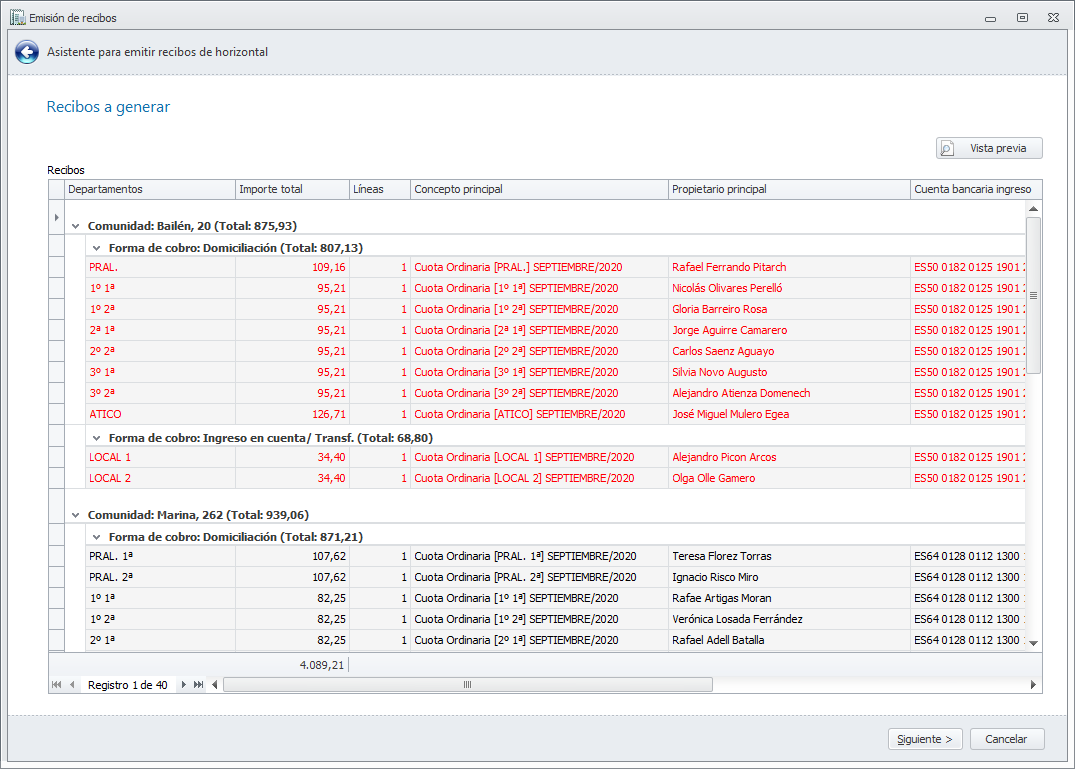Click the horizontal scrollbar left arrow
The image size is (1075, 769).
coord(215,685)
